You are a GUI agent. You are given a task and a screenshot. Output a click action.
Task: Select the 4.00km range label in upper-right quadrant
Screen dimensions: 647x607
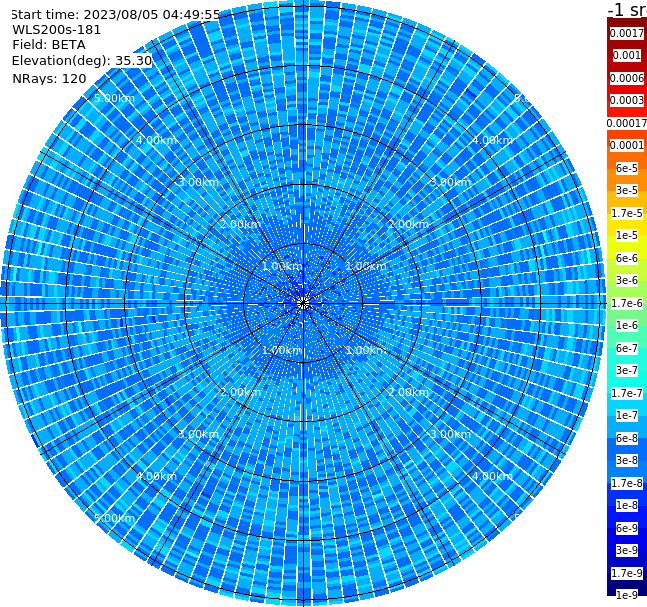click(492, 140)
